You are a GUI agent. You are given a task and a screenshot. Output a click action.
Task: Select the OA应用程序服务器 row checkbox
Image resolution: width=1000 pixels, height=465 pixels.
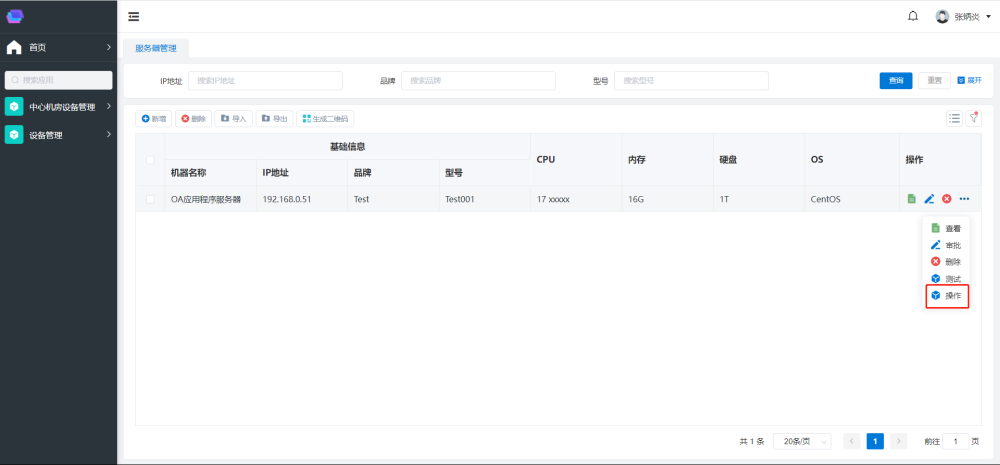(150, 199)
